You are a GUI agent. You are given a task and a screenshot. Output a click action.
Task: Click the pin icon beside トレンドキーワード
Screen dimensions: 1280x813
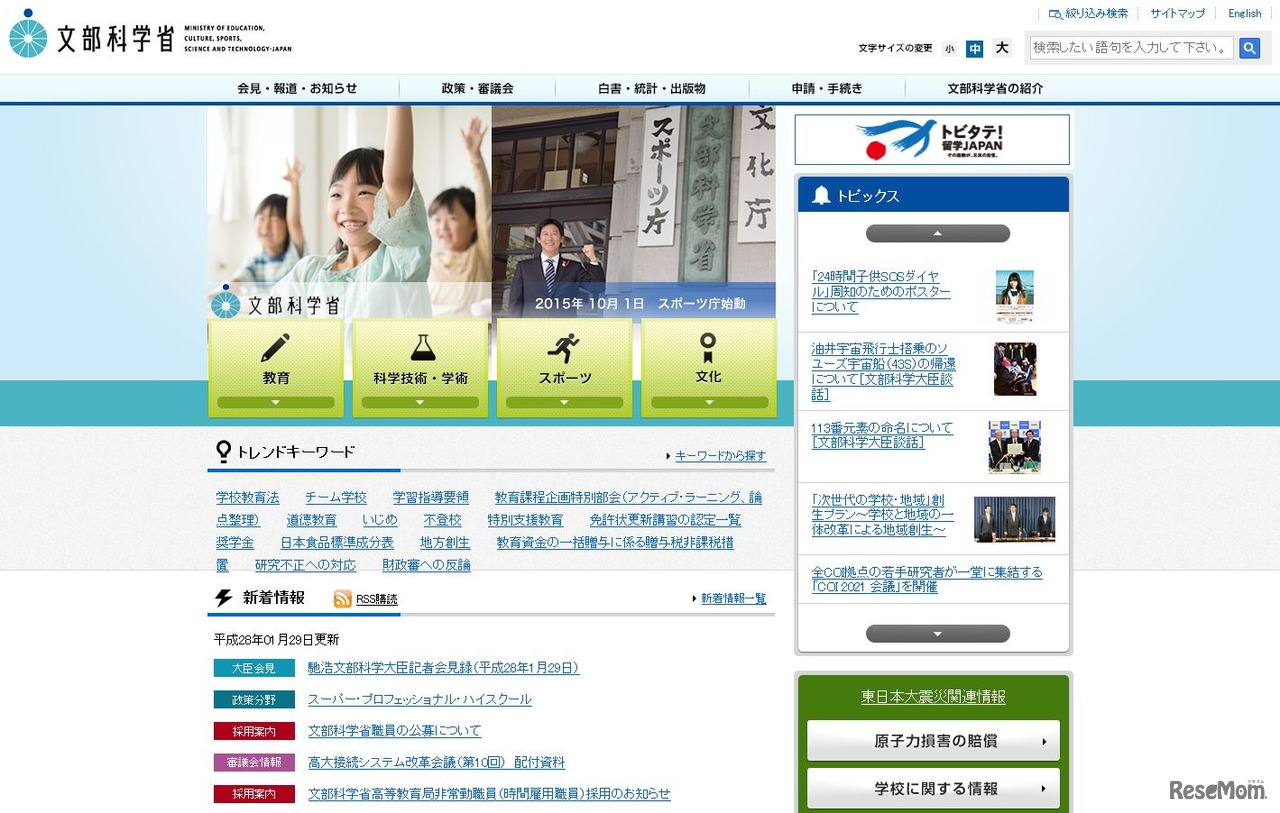[226, 451]
